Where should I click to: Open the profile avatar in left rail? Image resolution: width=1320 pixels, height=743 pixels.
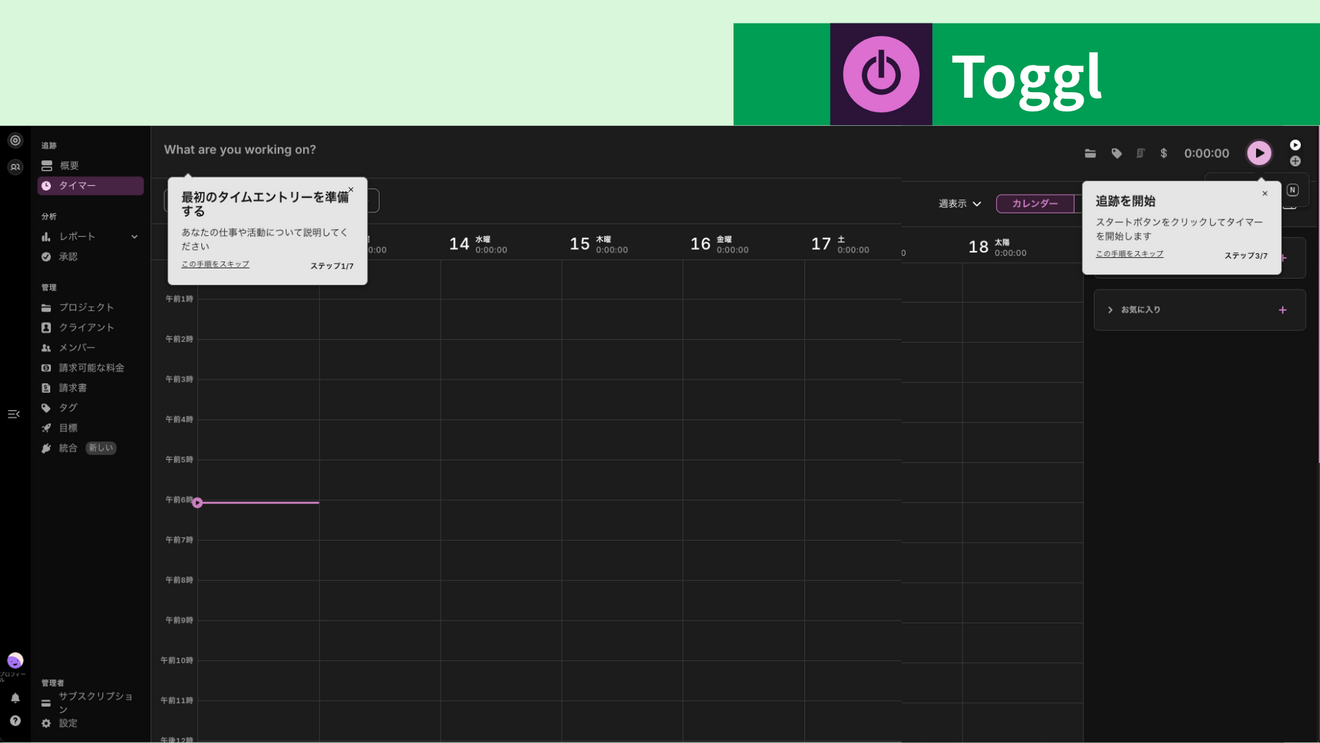click(15, 660)
